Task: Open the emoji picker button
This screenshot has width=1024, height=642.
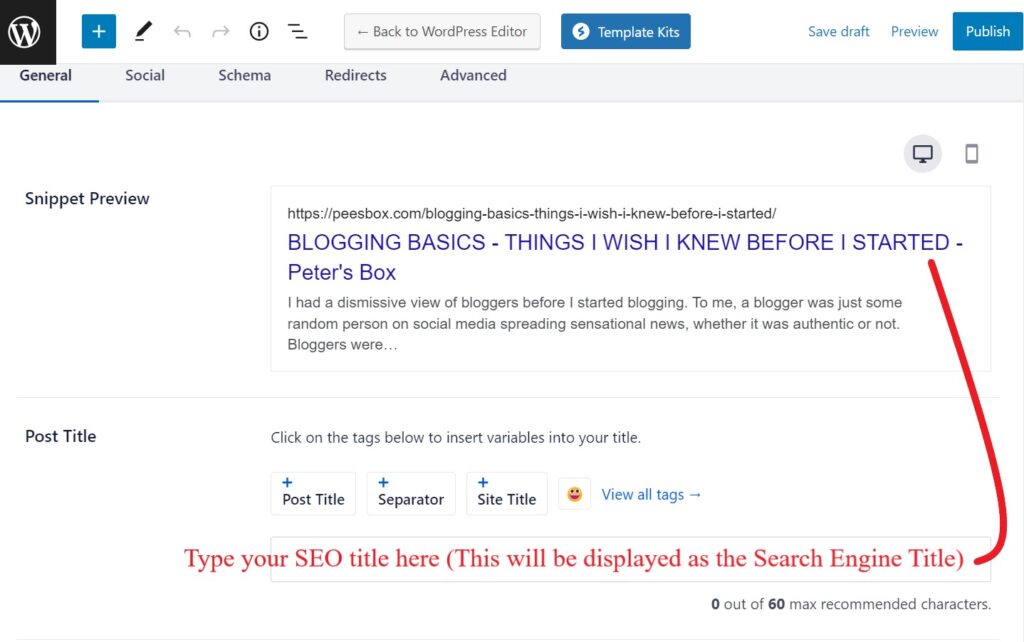Action: (574, 494)
